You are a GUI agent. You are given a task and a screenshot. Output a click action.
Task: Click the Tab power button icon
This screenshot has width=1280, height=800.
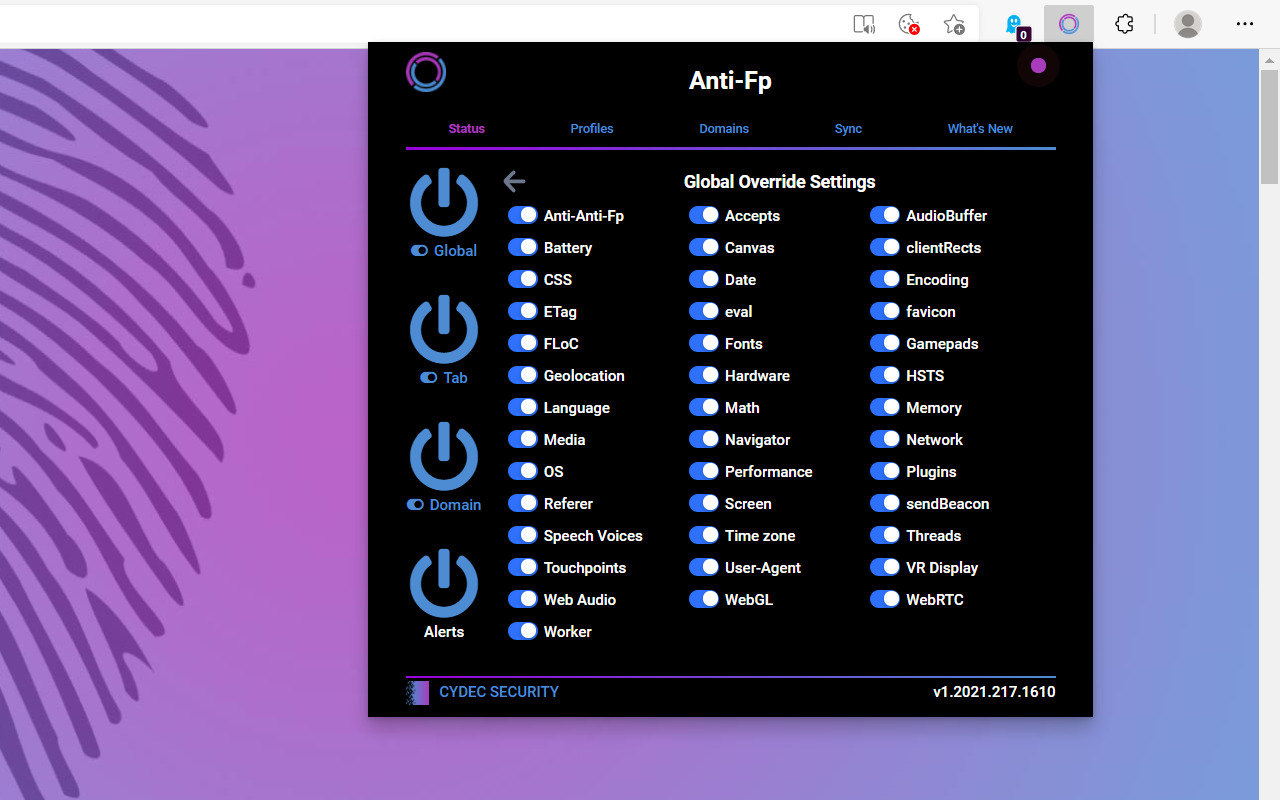point(444,330)
